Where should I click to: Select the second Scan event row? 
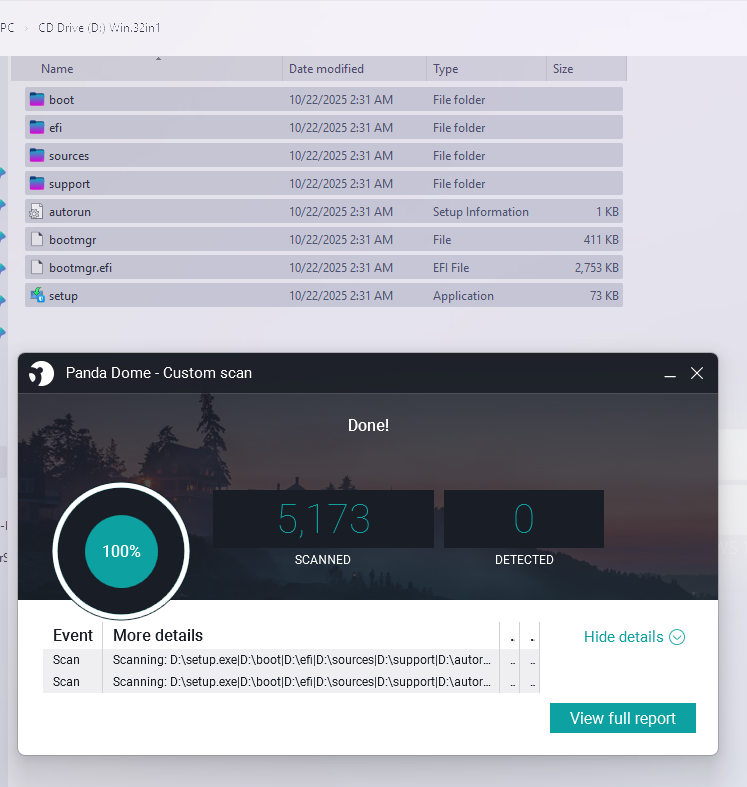click(x=291, y=682)
